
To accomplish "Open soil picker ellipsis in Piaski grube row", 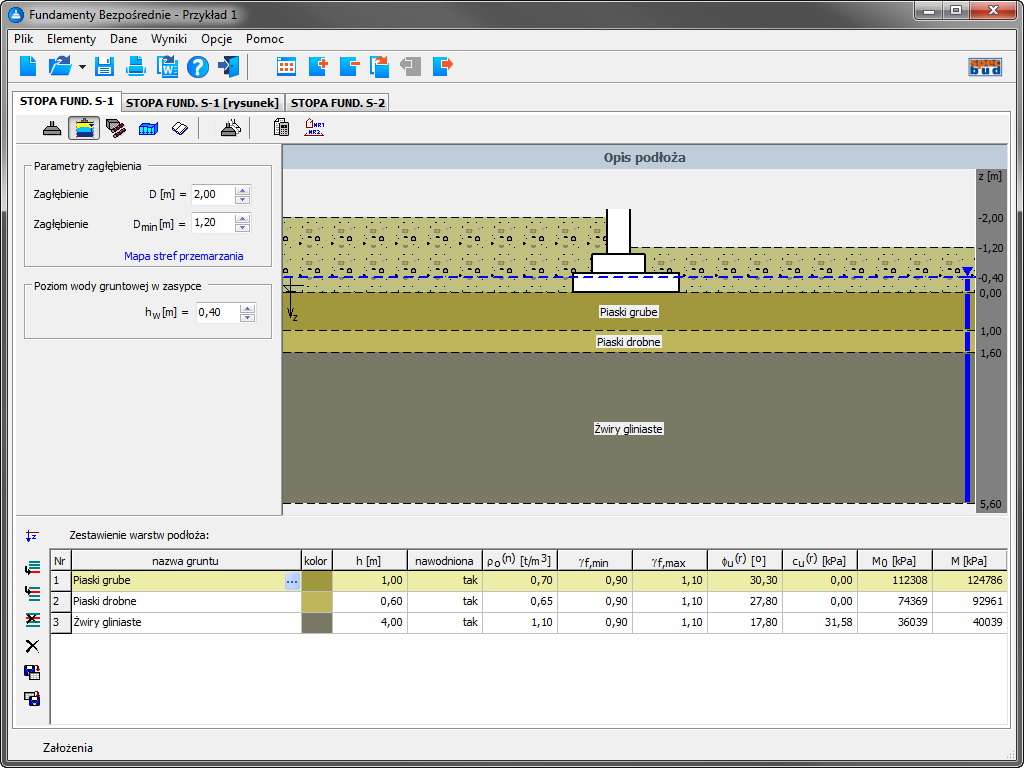I will [291, 580].
